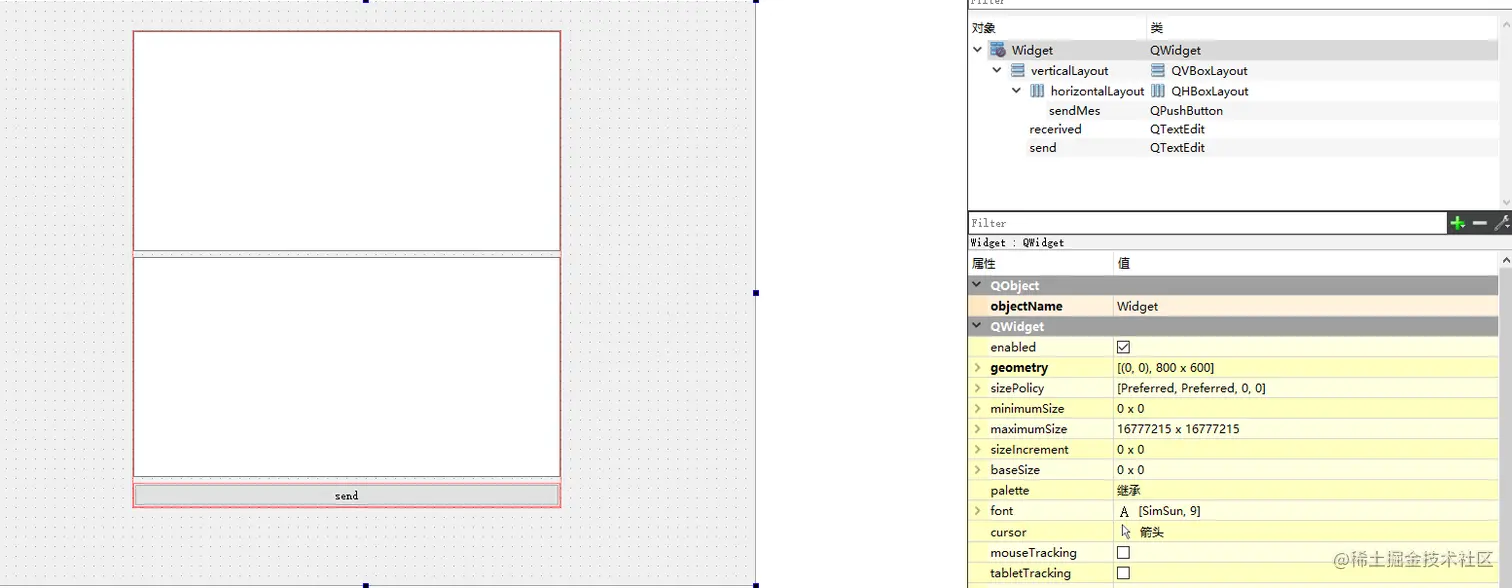
Task: Collapse the QWidget property section
Action: 977,326
